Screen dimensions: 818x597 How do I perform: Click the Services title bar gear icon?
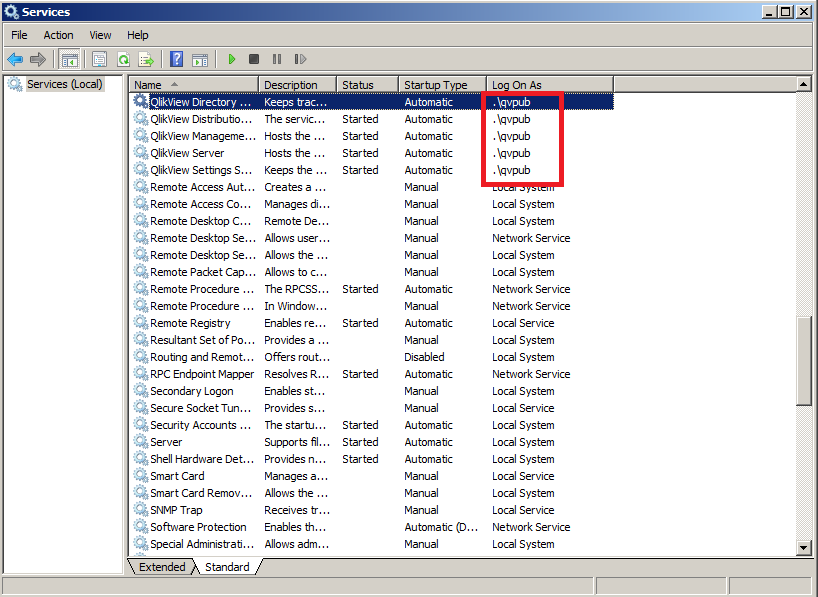click(11, 11)
